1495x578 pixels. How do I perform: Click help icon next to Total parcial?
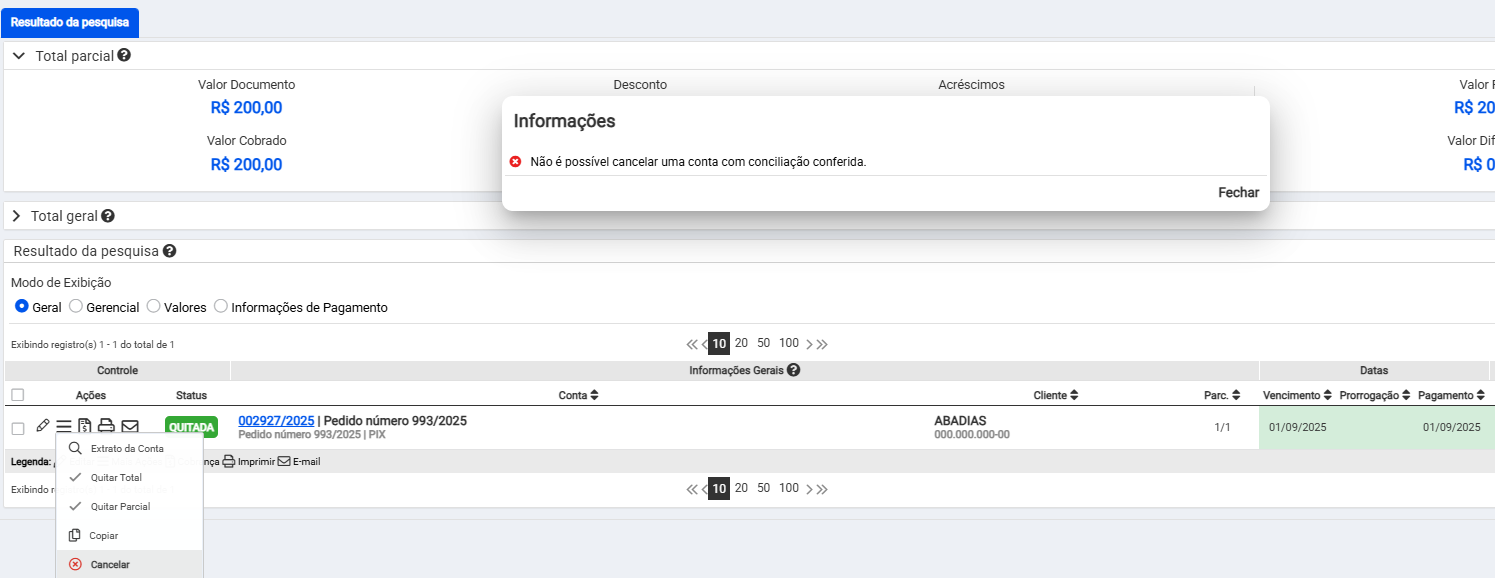click(124, 55)
